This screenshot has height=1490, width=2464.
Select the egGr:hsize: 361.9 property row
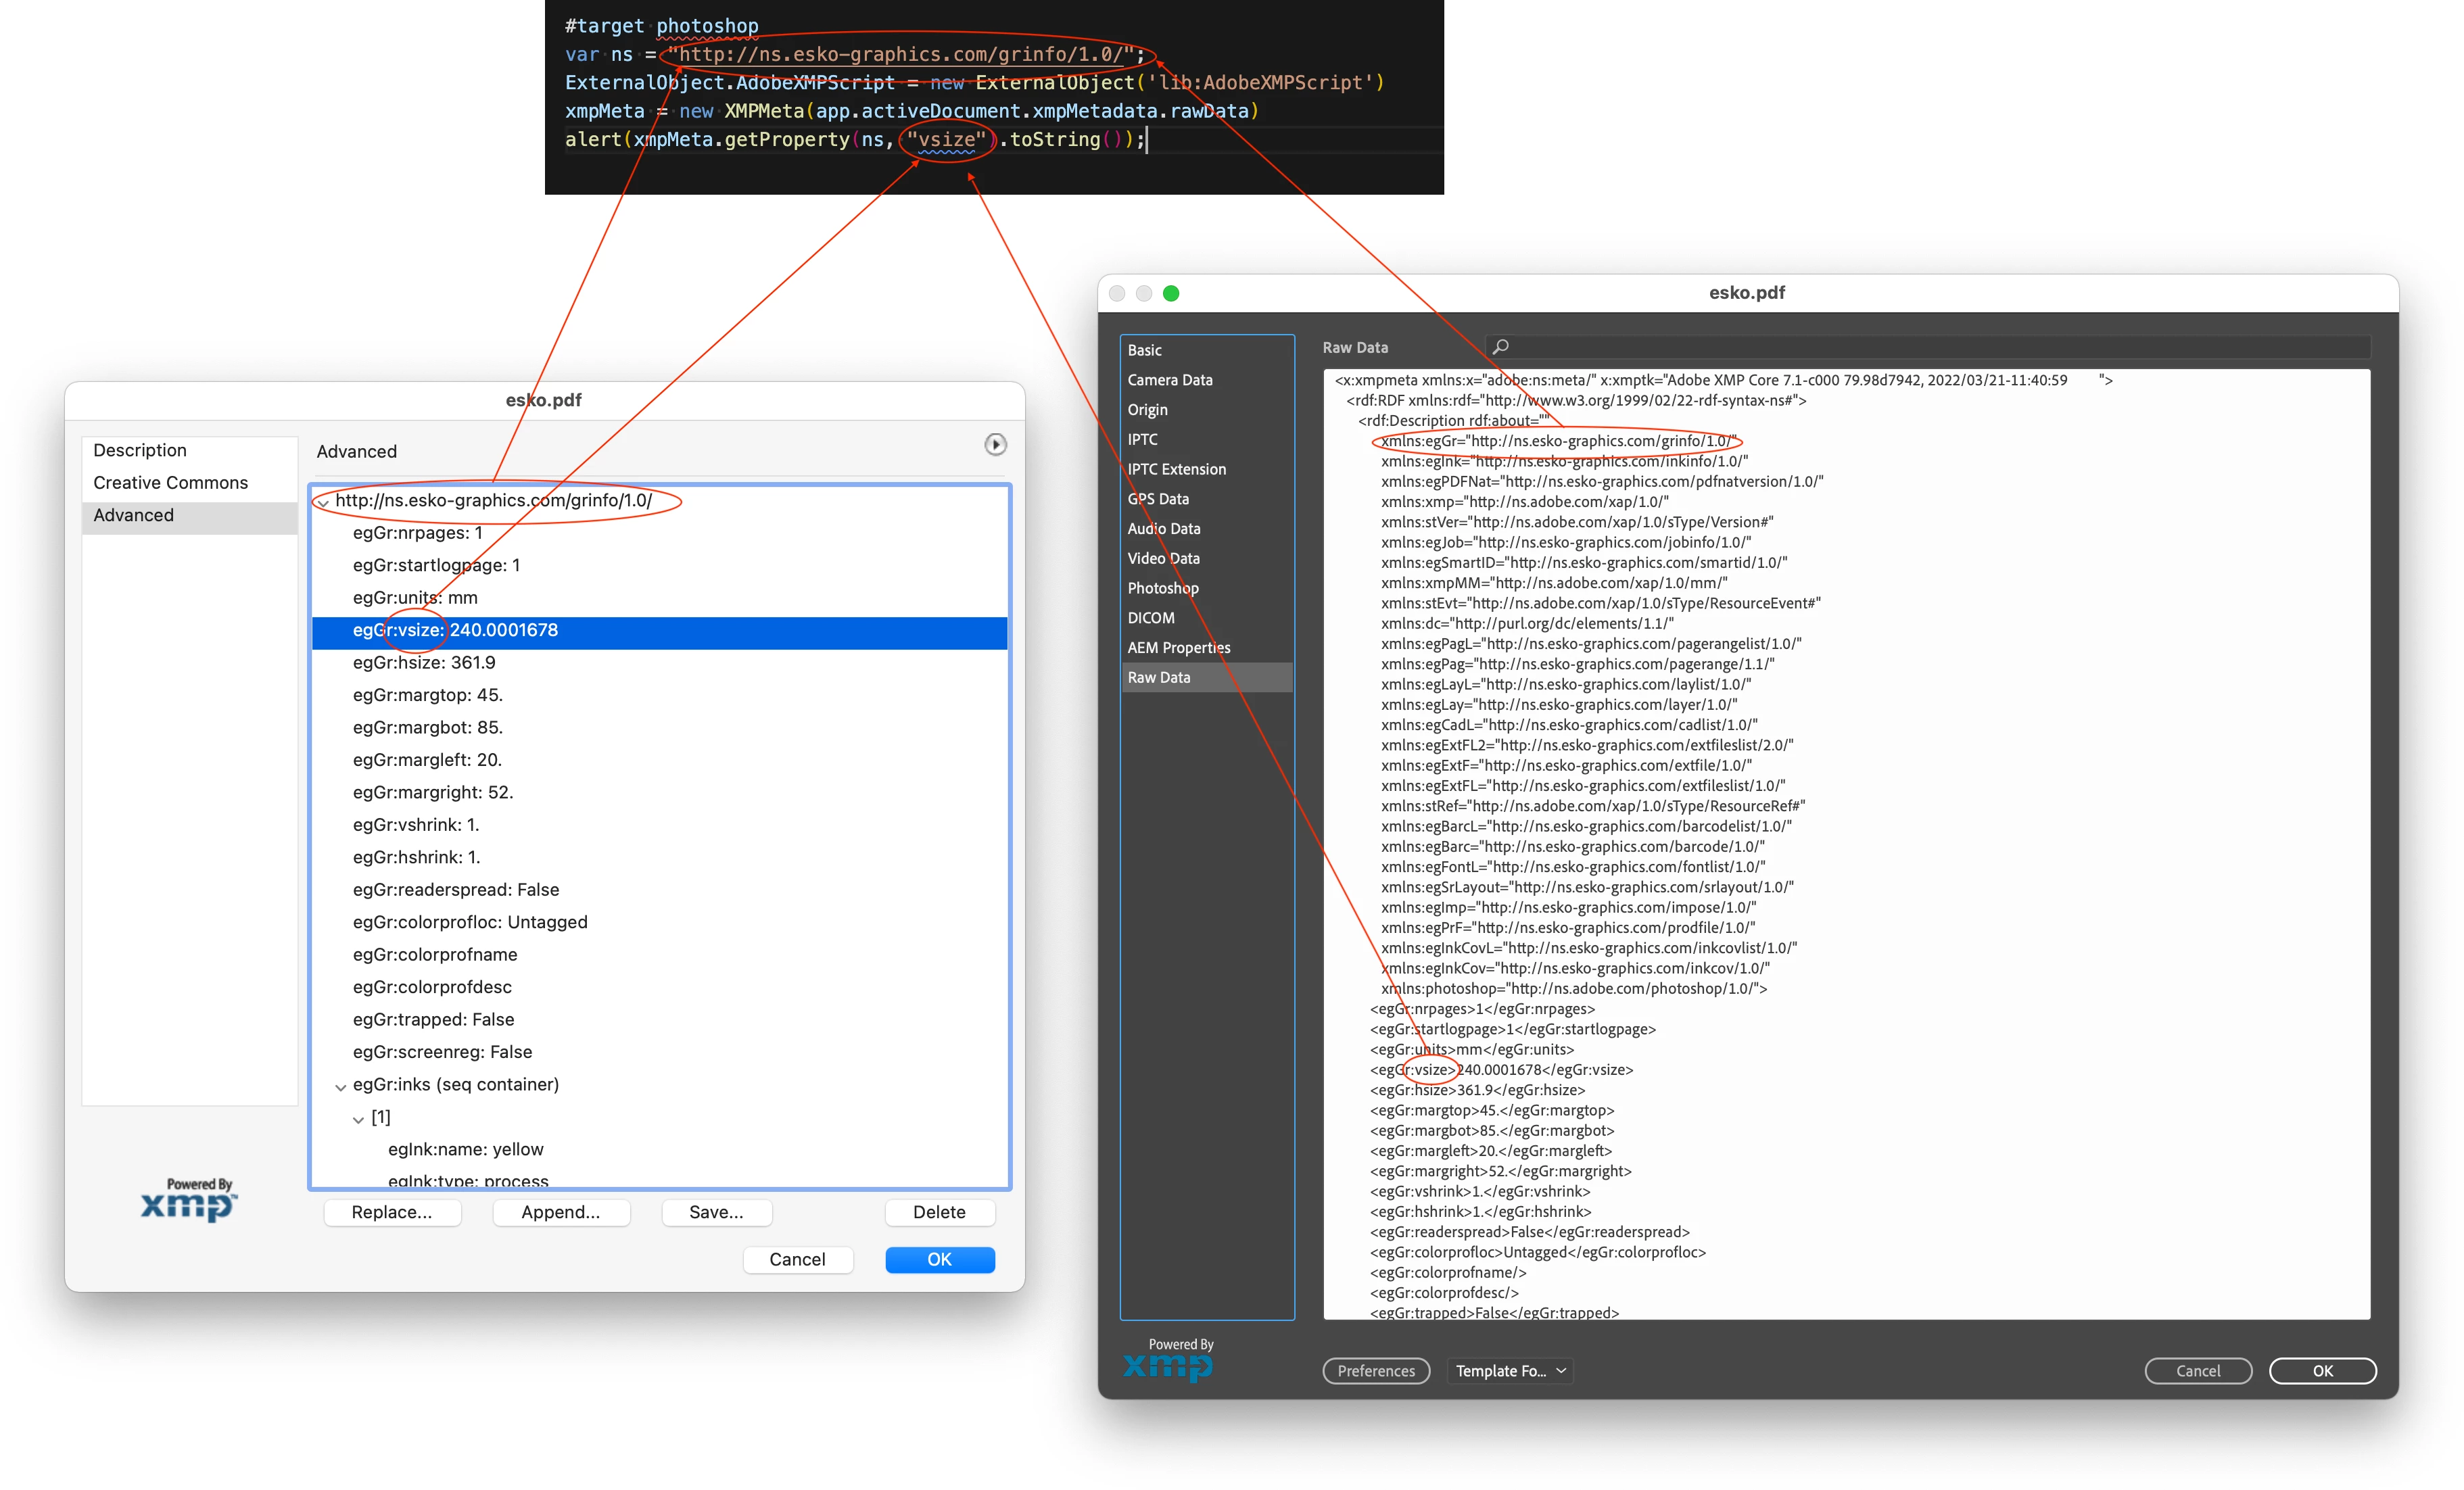pyautogui.click(x=424, y=662)
